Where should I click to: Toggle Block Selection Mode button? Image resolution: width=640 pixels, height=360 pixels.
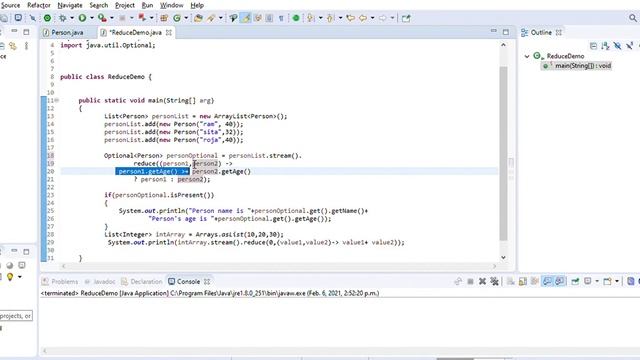tap(269, 18)
